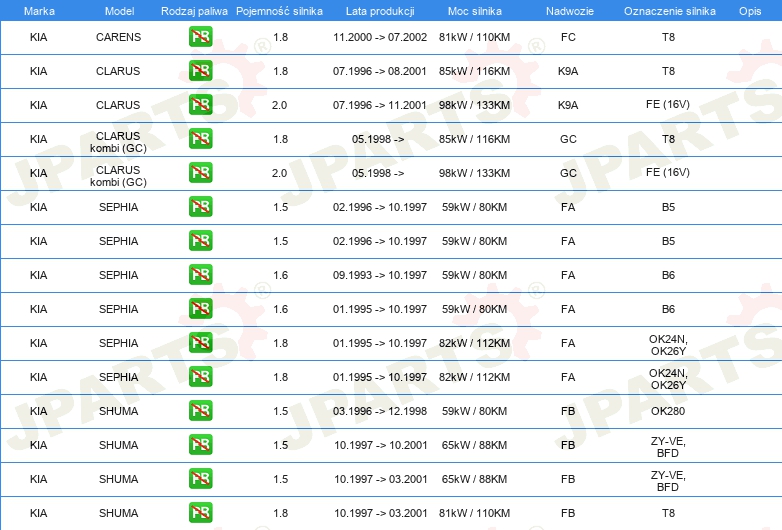Select the 10.1997 -> 10.2001 production years
The height and width of the screenshot is (530, 782).
pyautogui.click(x=381, y=445)
